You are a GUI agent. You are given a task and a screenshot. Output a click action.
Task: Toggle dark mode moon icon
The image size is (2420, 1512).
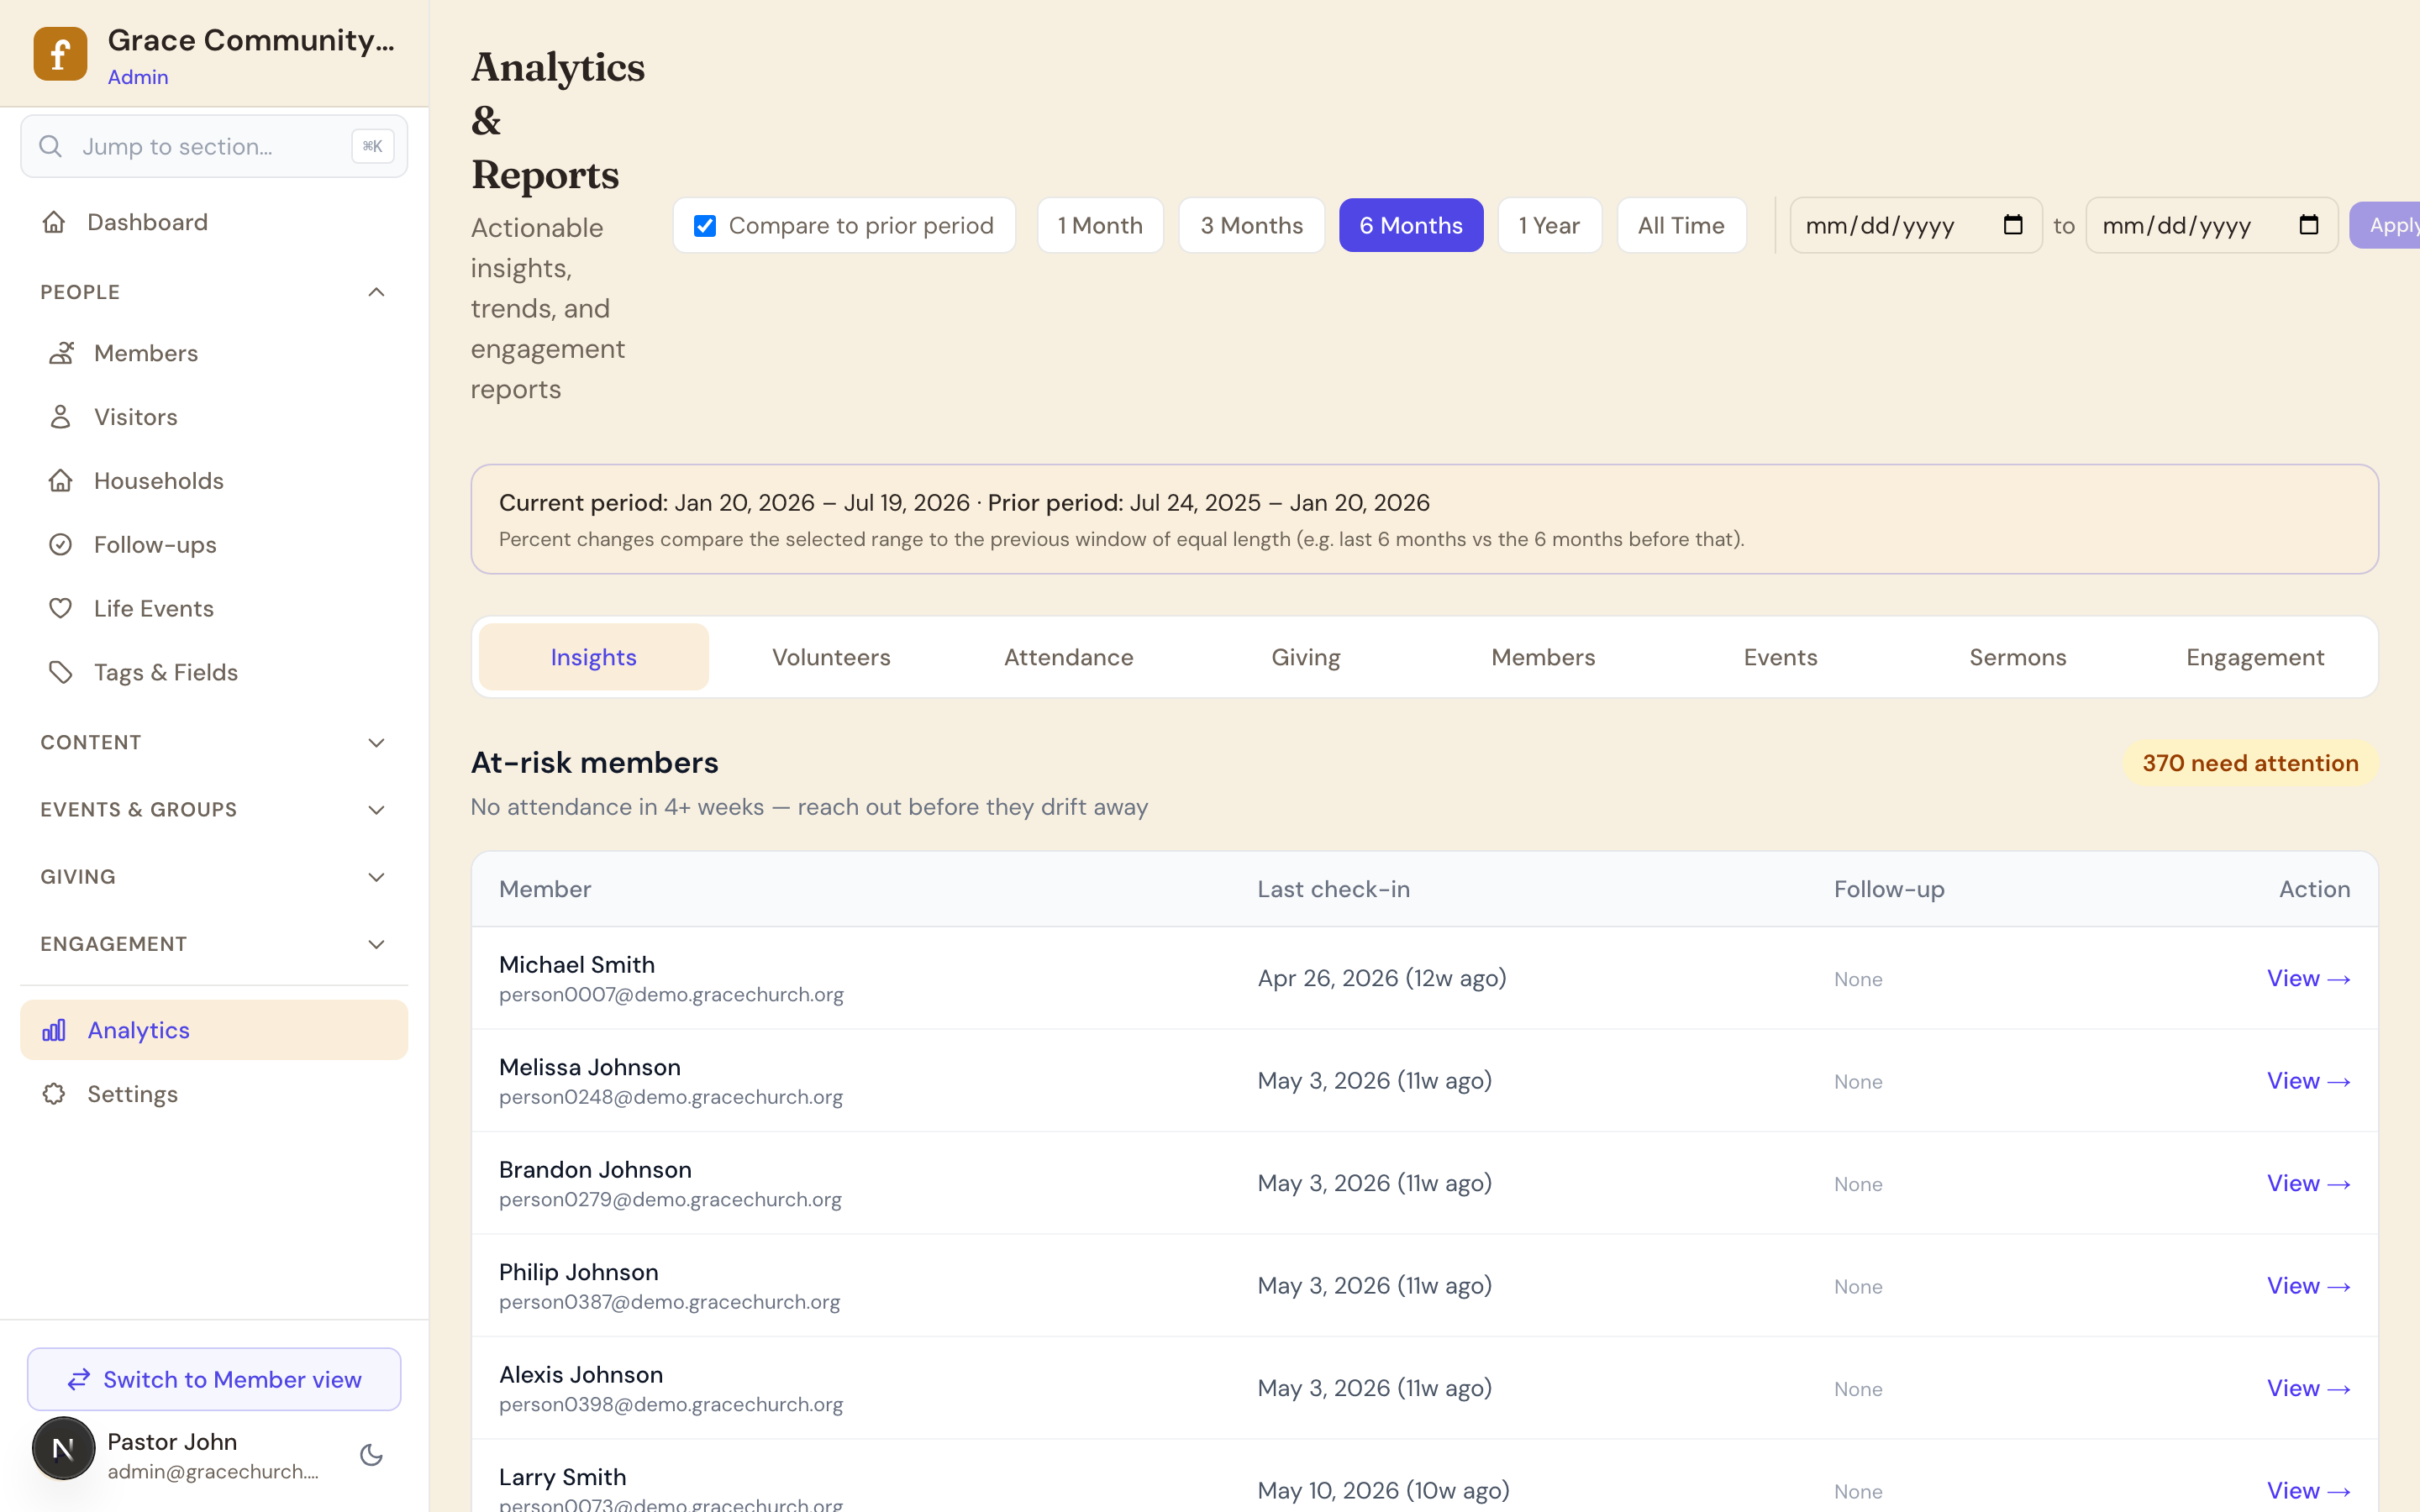tap(371, 1455)
